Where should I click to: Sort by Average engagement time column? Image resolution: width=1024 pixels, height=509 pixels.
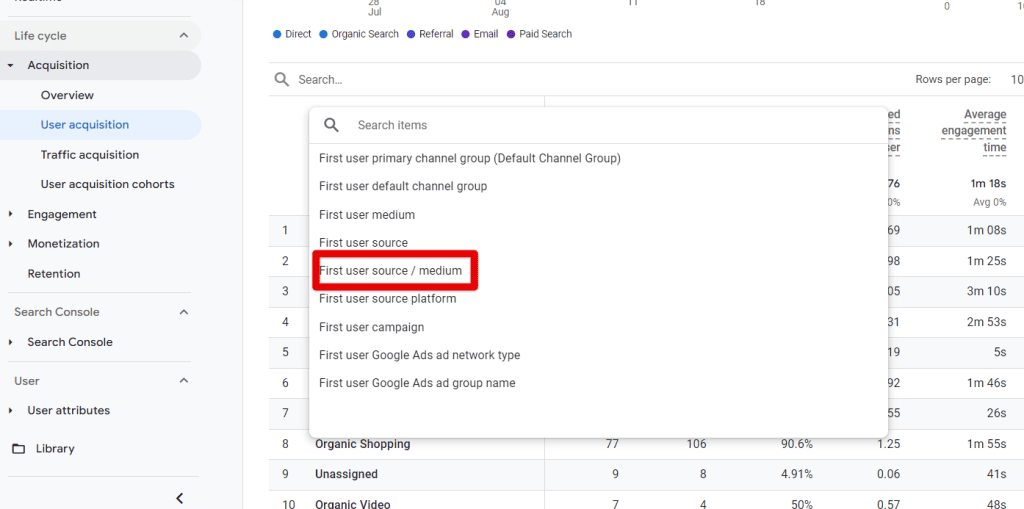(x=973, y=131)
